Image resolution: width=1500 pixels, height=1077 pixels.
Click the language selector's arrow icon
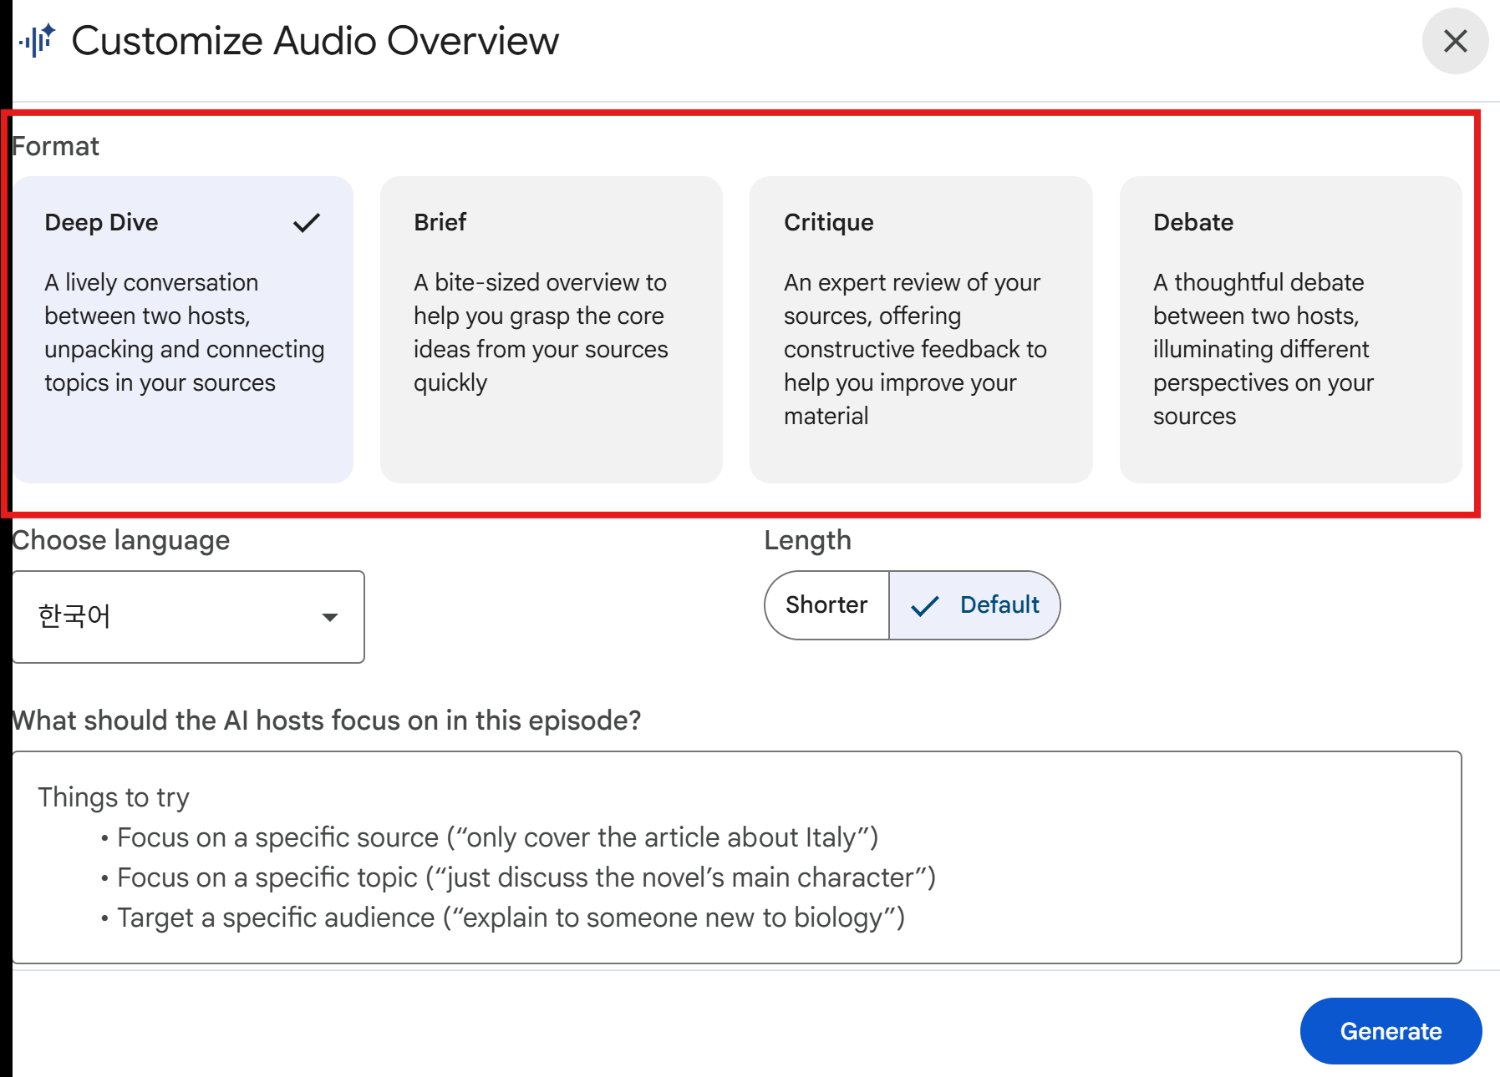pyautogui.click(x=329, y=617)
